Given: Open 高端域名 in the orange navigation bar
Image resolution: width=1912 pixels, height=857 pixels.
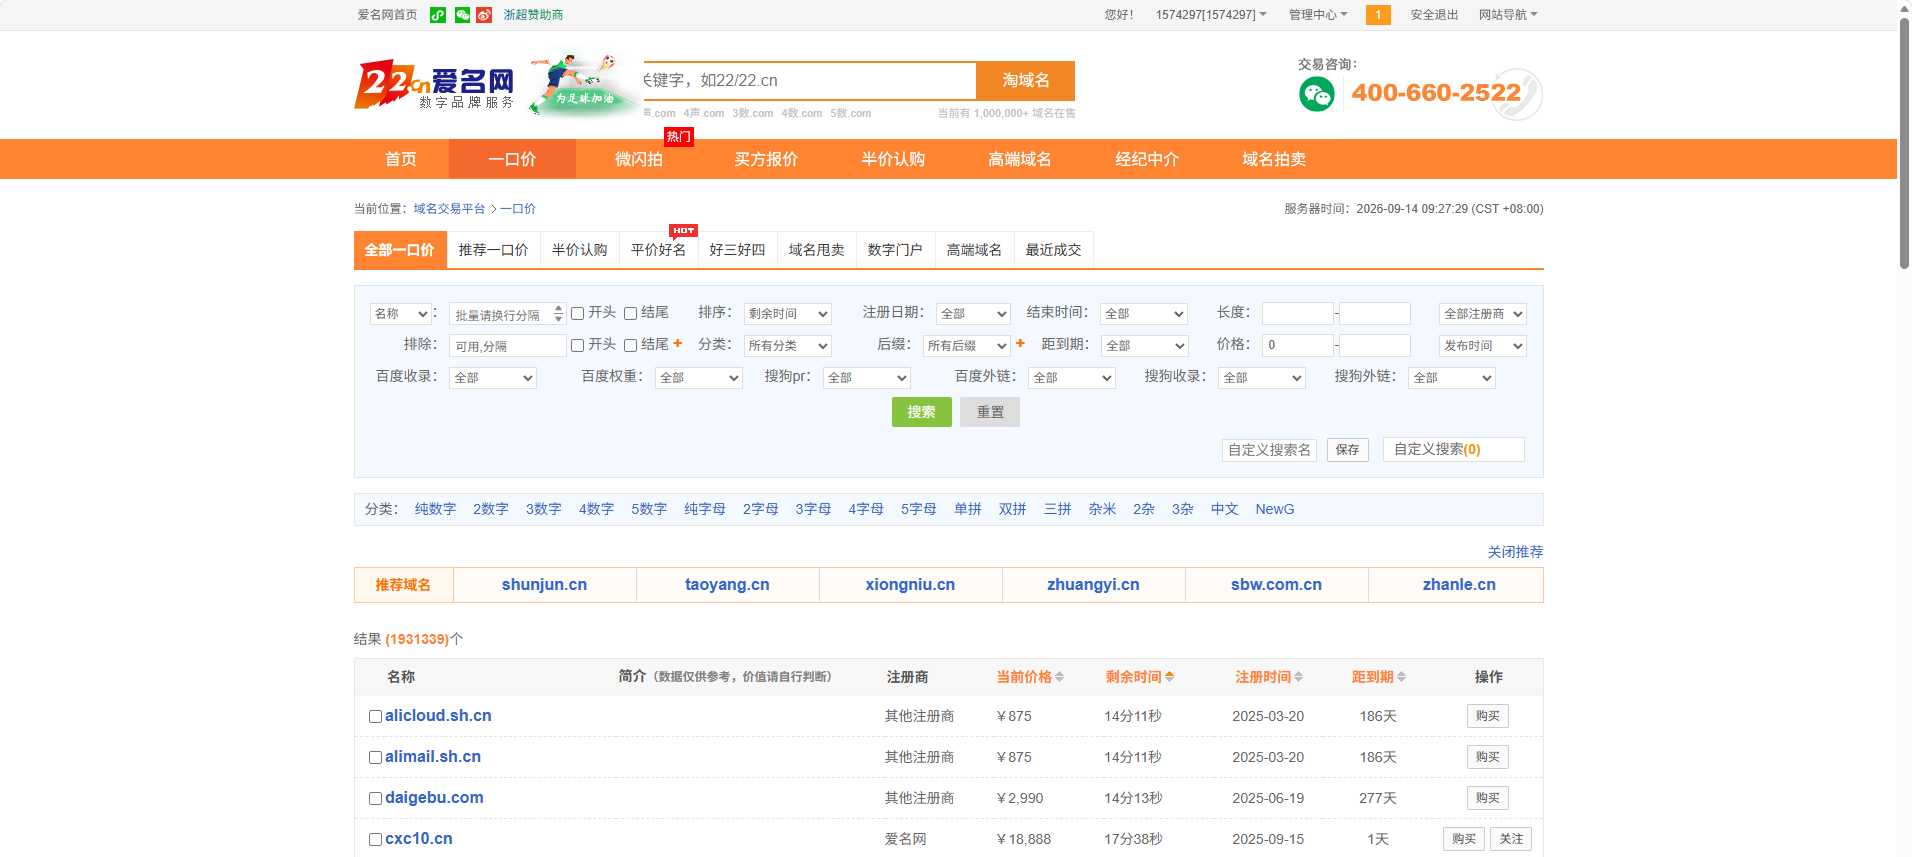Looking at the screenshot, I should click(1020, 159).
